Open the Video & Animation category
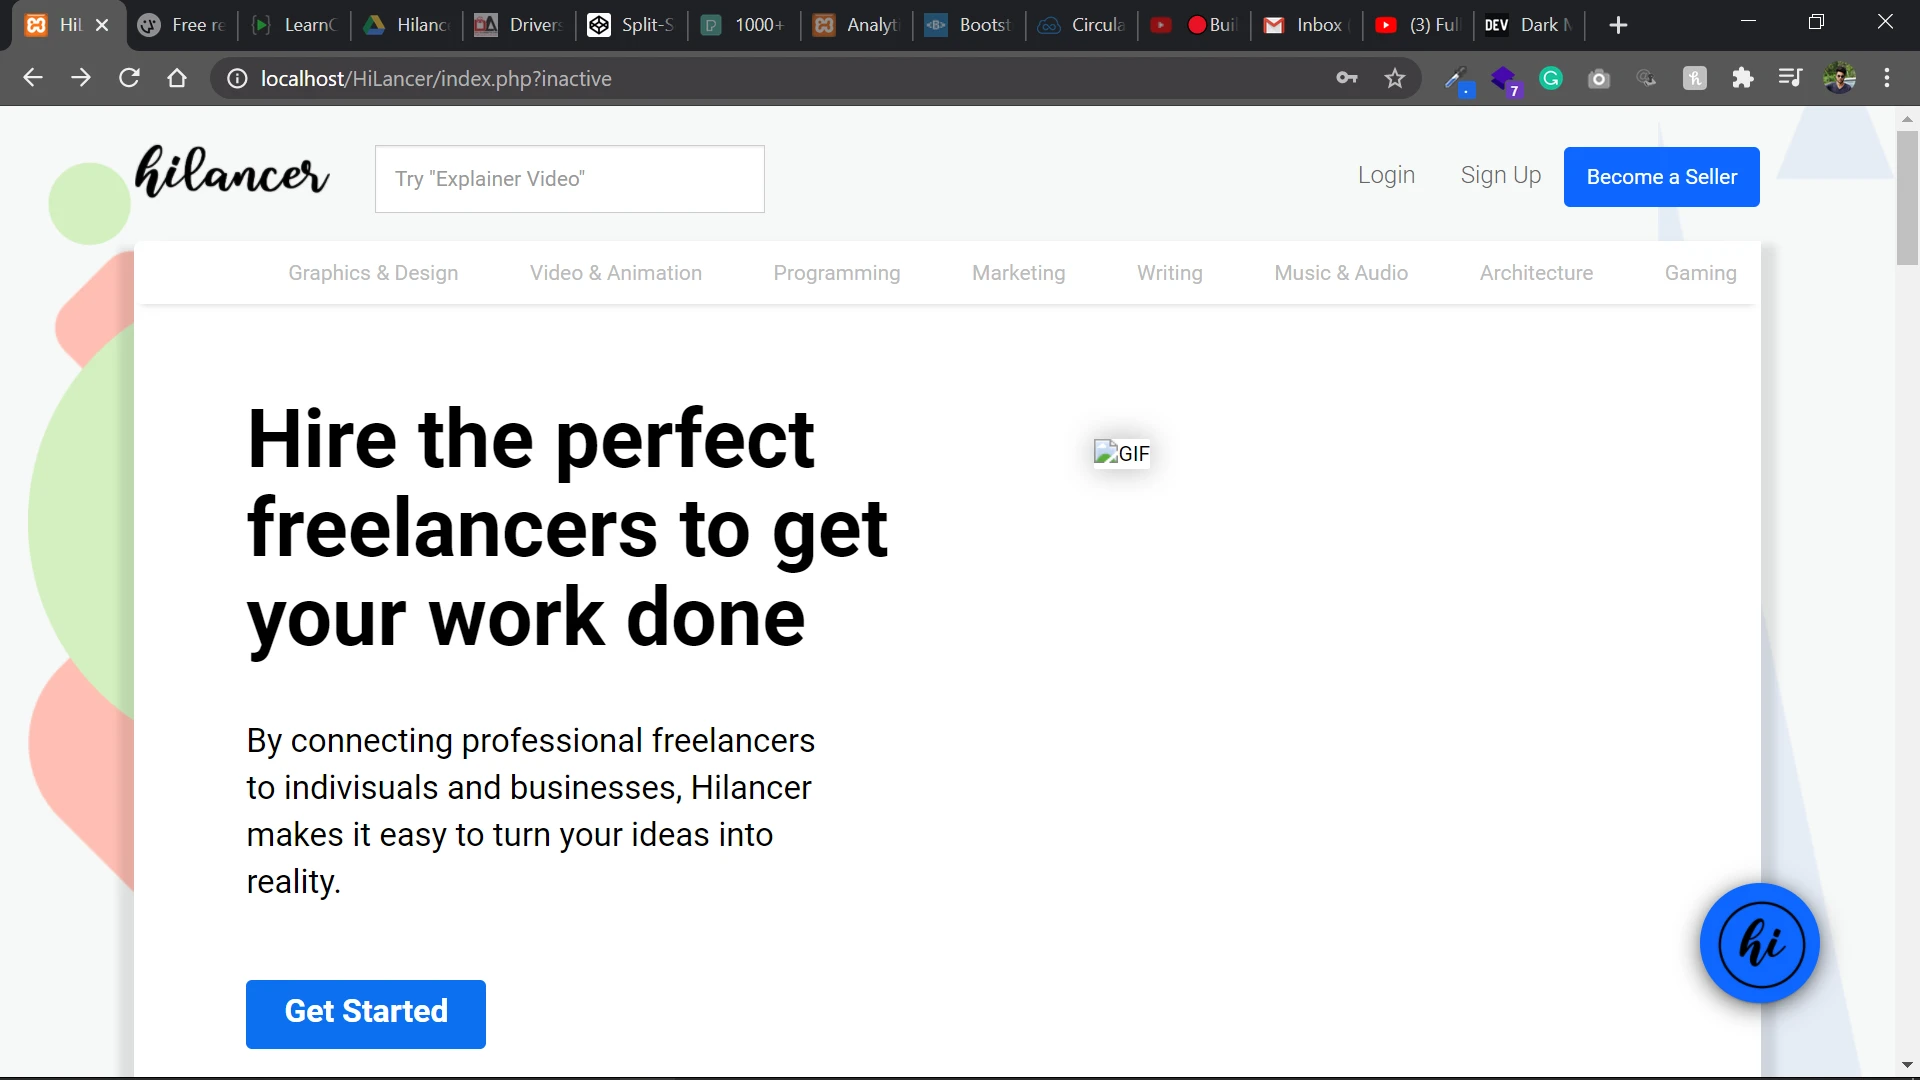The width and height of the screenshot is (1920, 1080). click(616, 273)
